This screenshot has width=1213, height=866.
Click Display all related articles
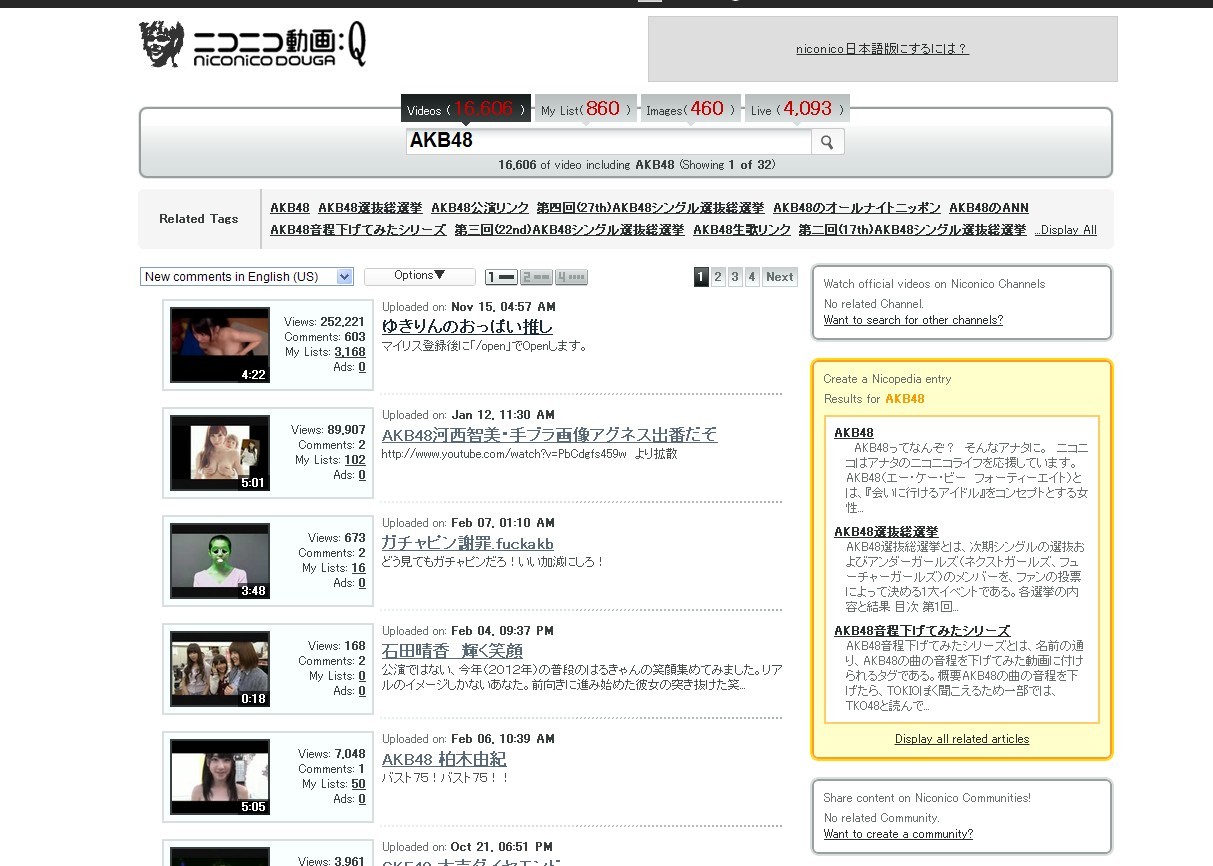point(962,739)
